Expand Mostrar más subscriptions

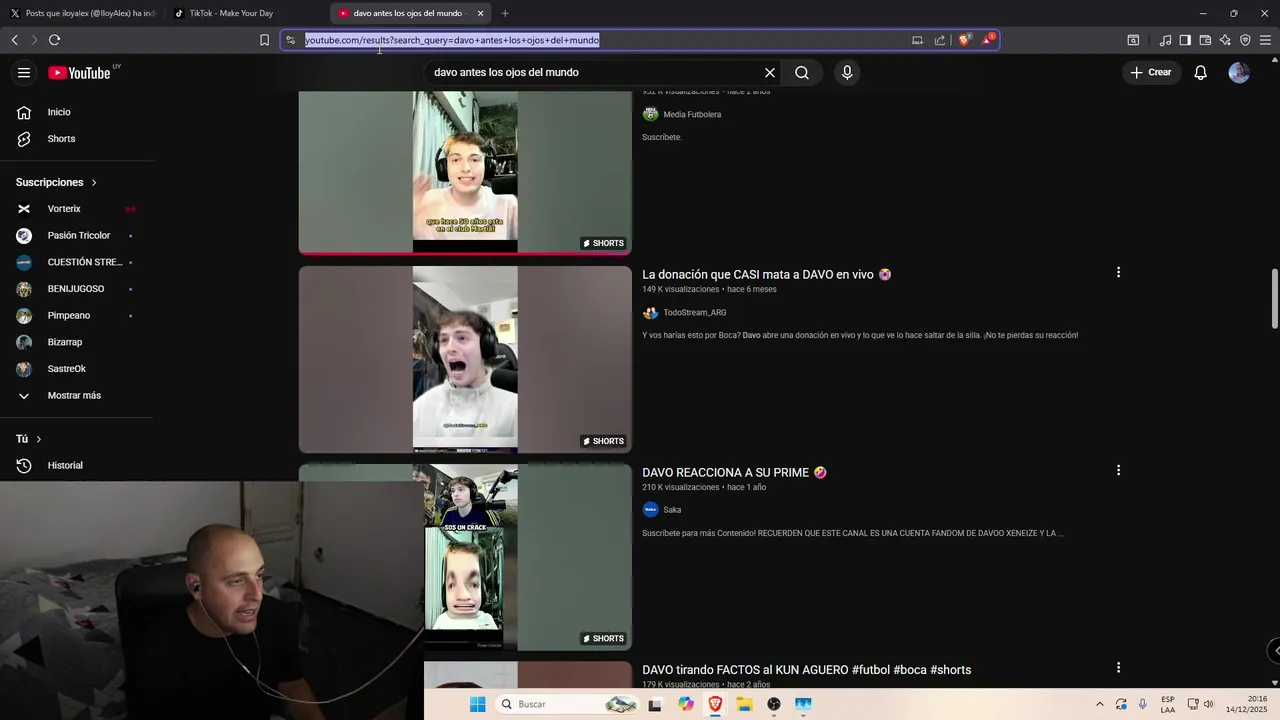[x=76, y=395]
